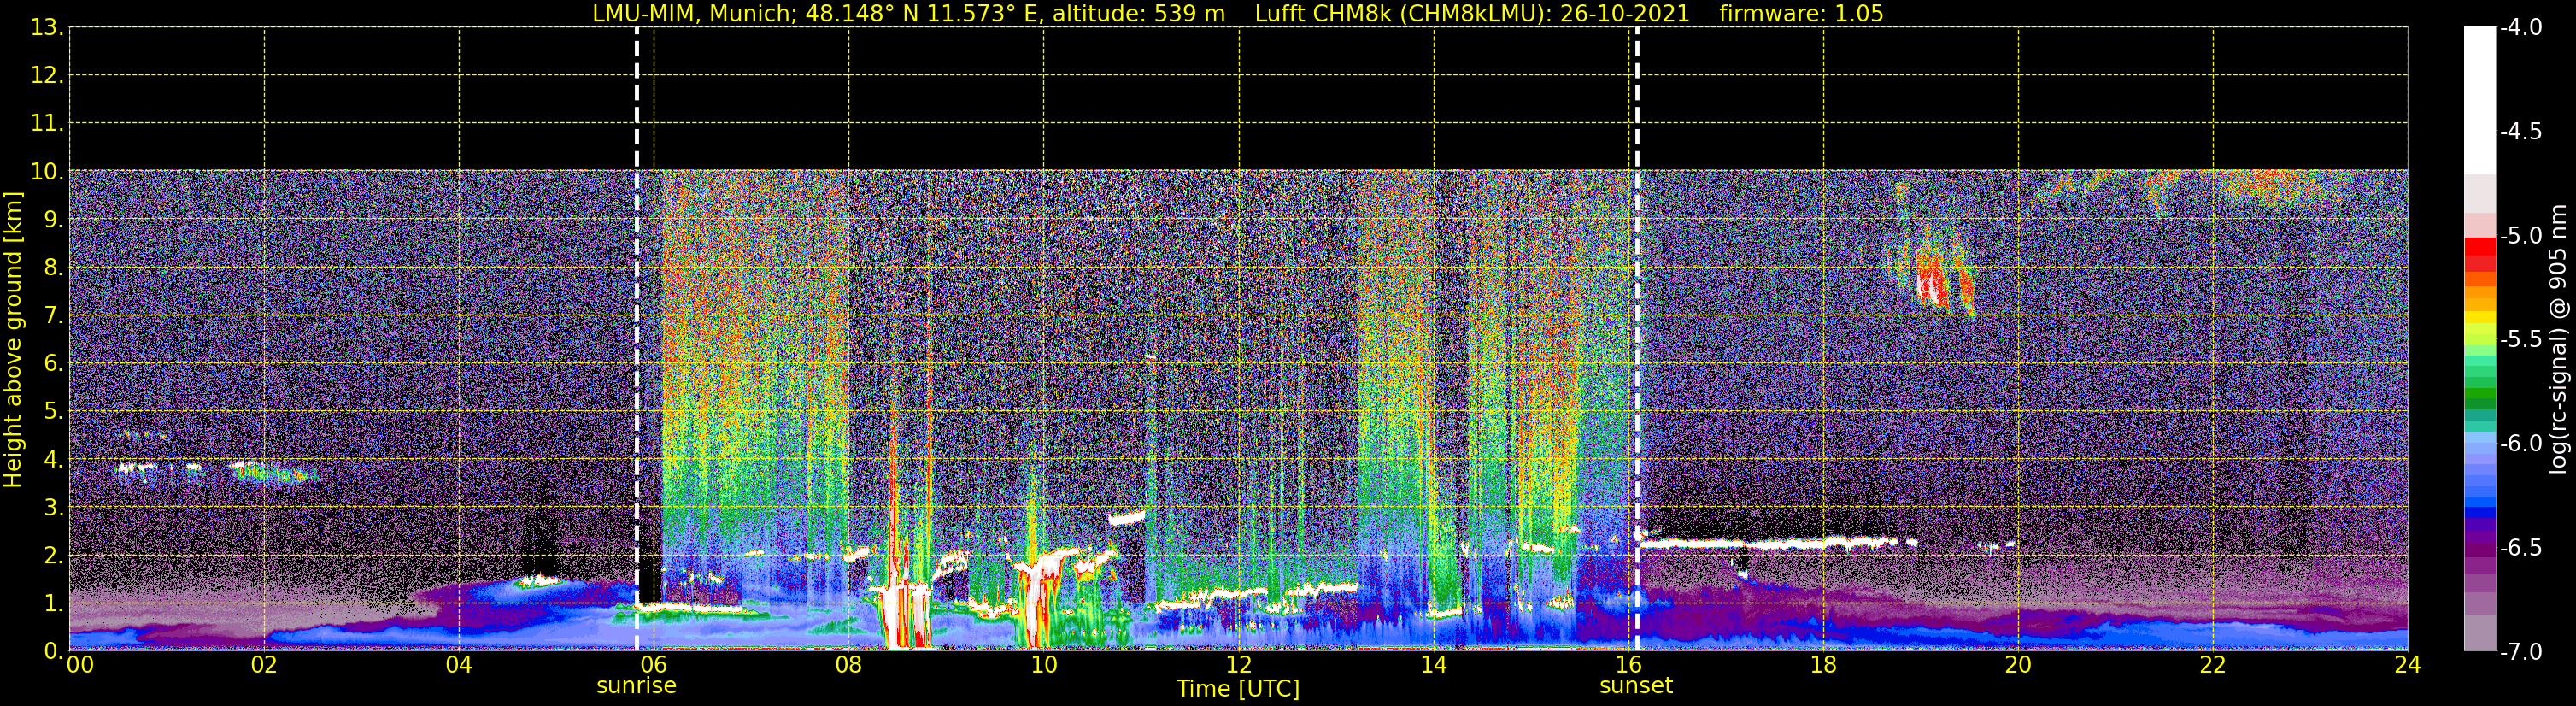
Task: Click the '-4.0' colorbar tick label
Action: [2521, 27]
